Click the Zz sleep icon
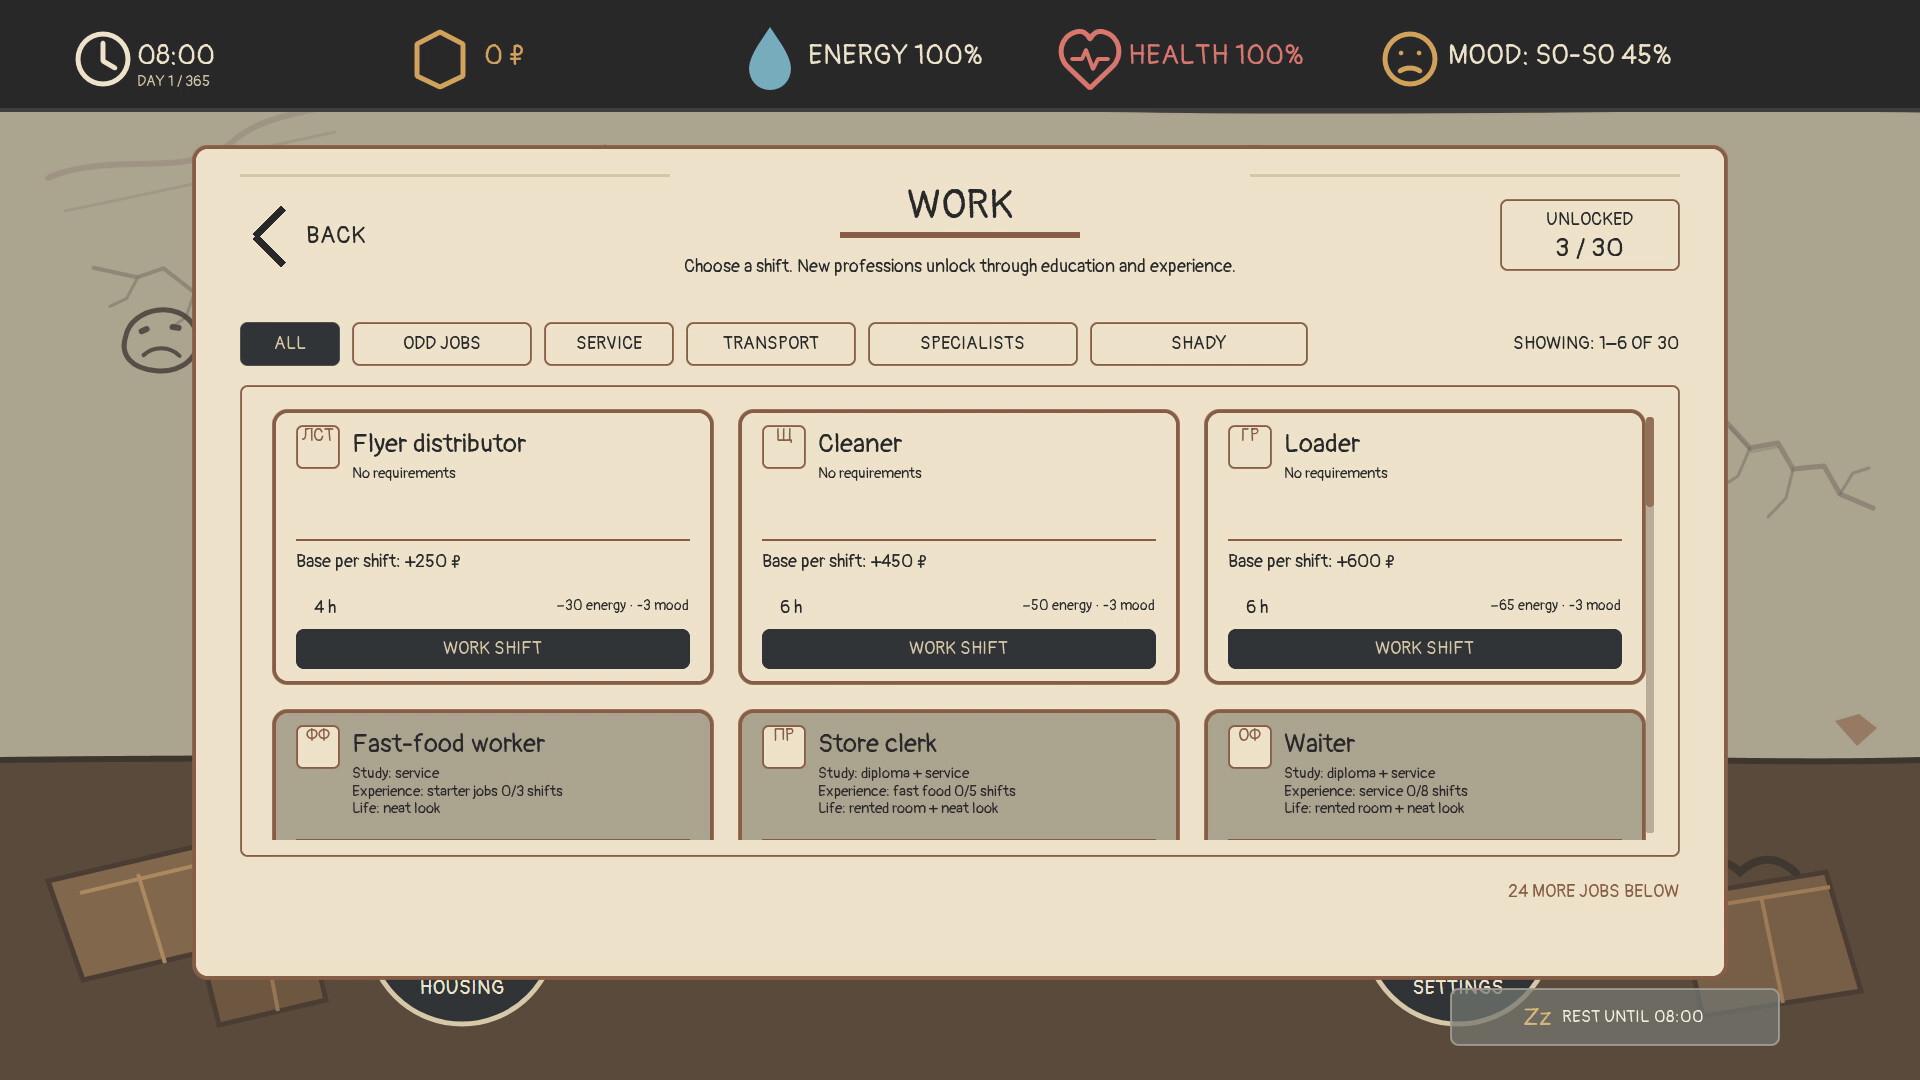 [1537, 1017]
